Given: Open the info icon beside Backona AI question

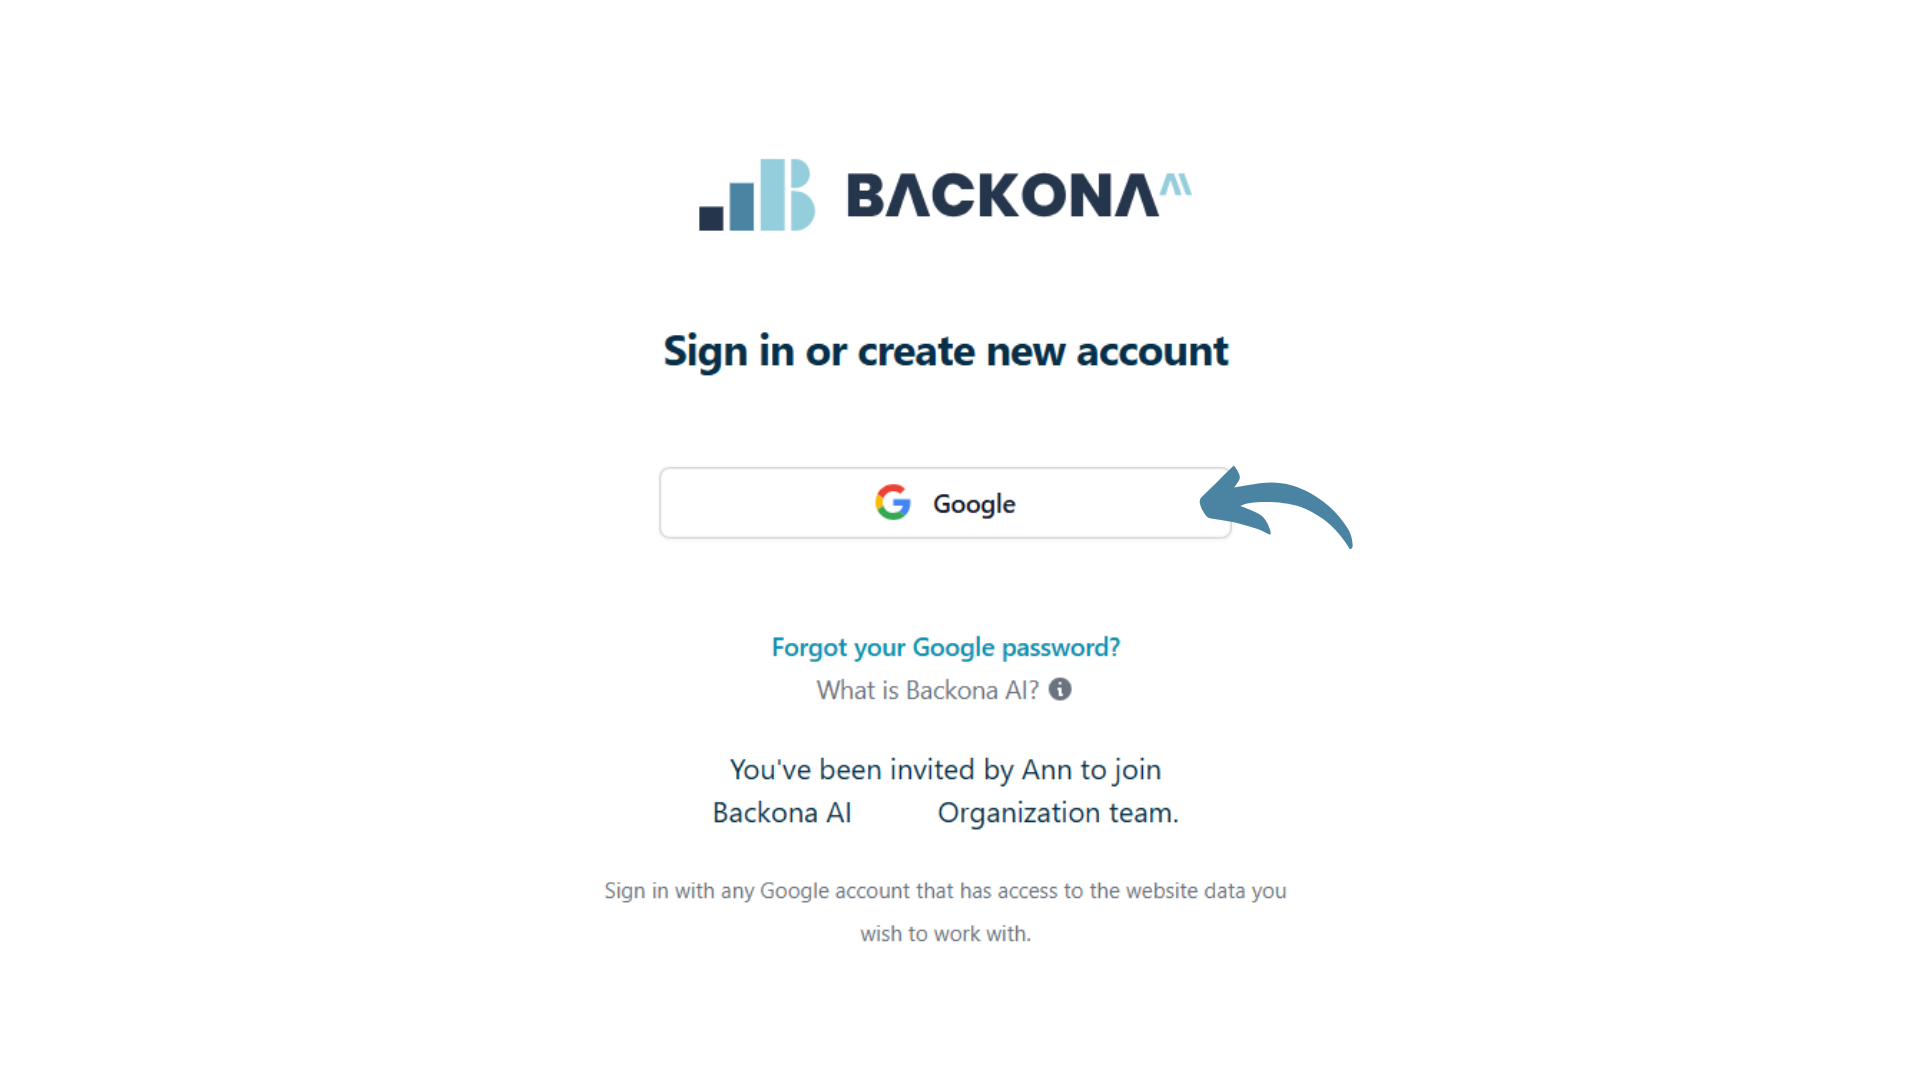Looking at the screenshot, I should tap(1060, 689).
